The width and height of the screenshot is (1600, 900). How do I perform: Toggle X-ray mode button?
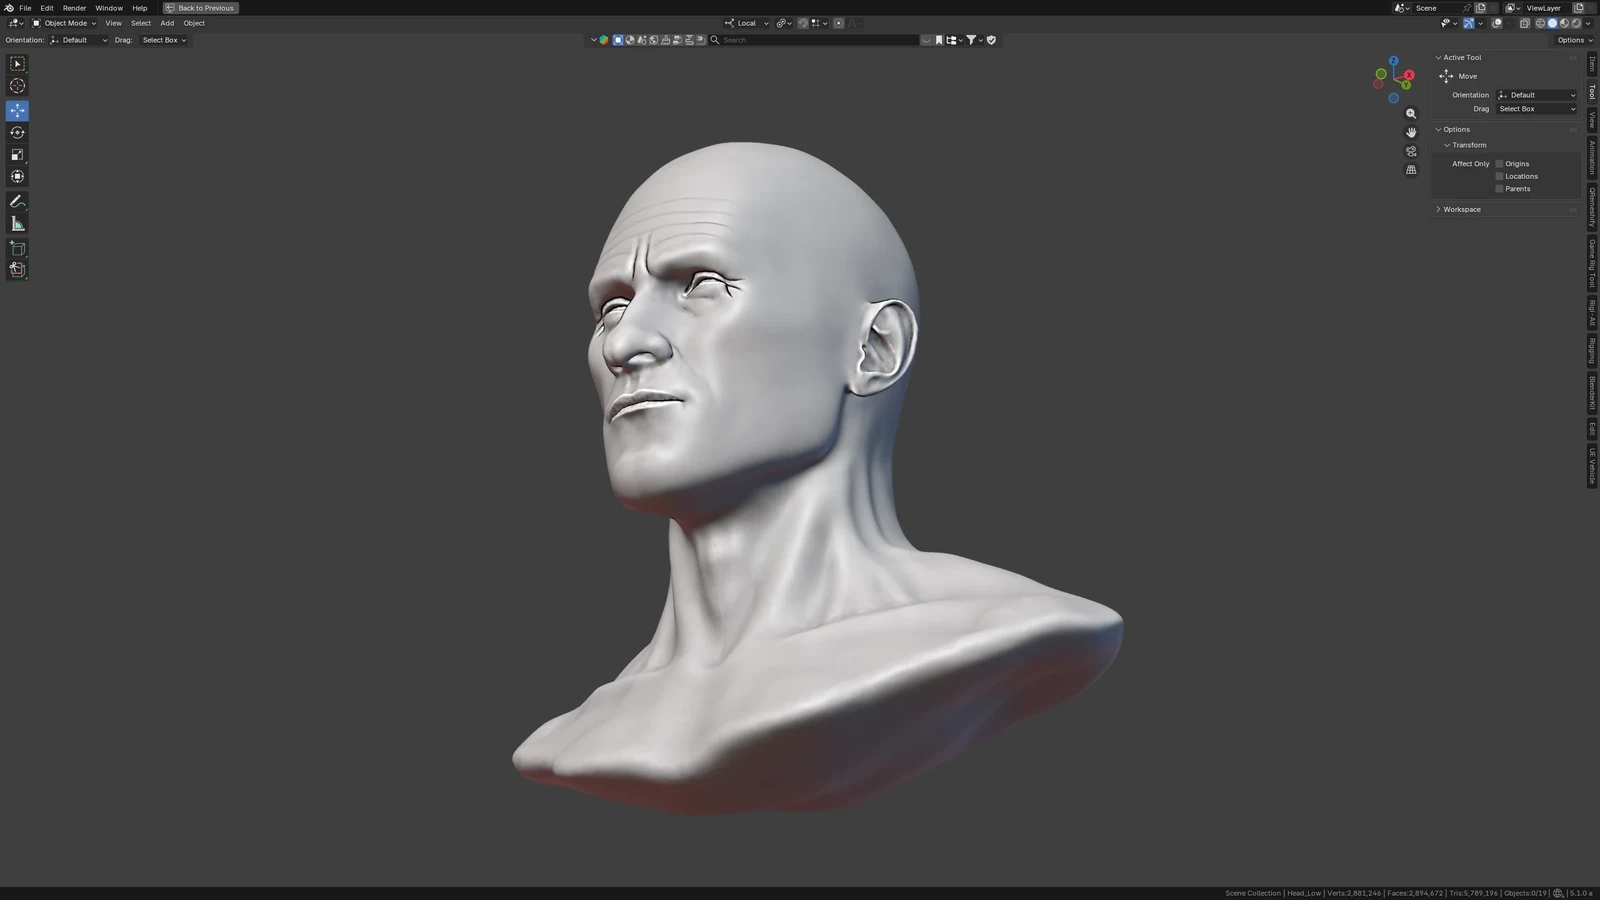coord(1525,23)
